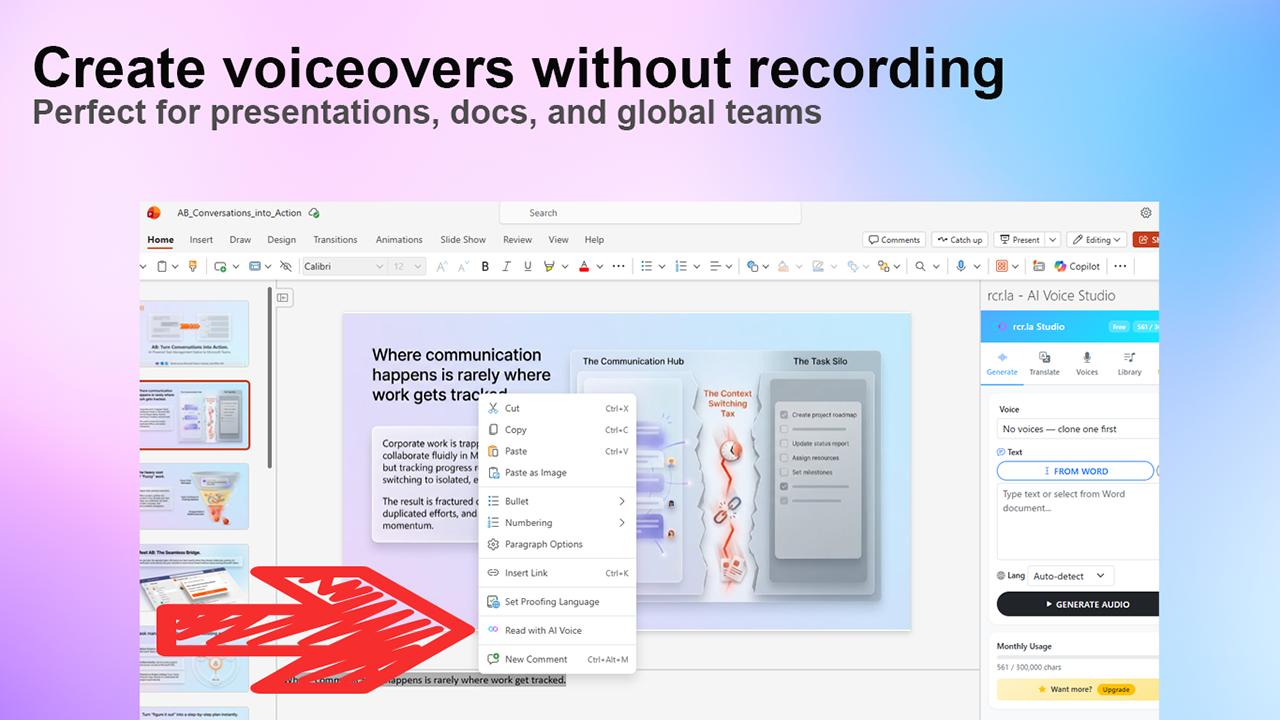
Task: Click the Dictate microphone icon
Action: click(961, 266)
